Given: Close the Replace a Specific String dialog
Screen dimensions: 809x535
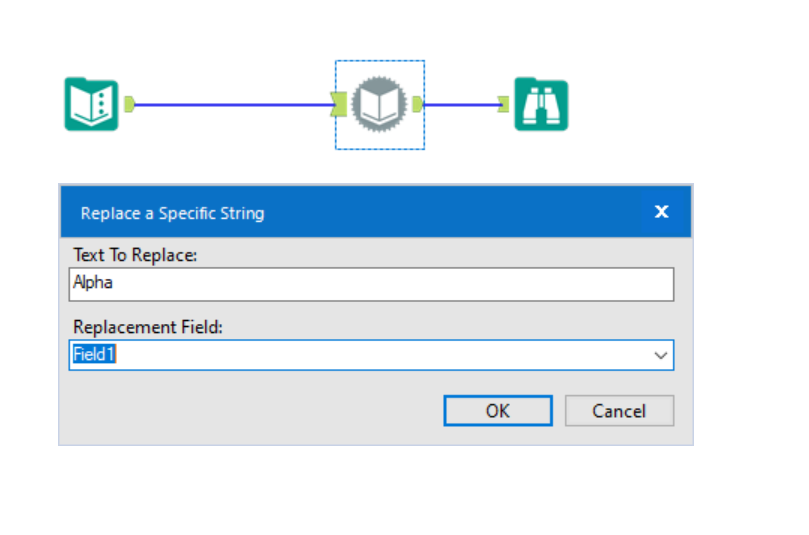Looking at the screenshot, I should 661,212.
